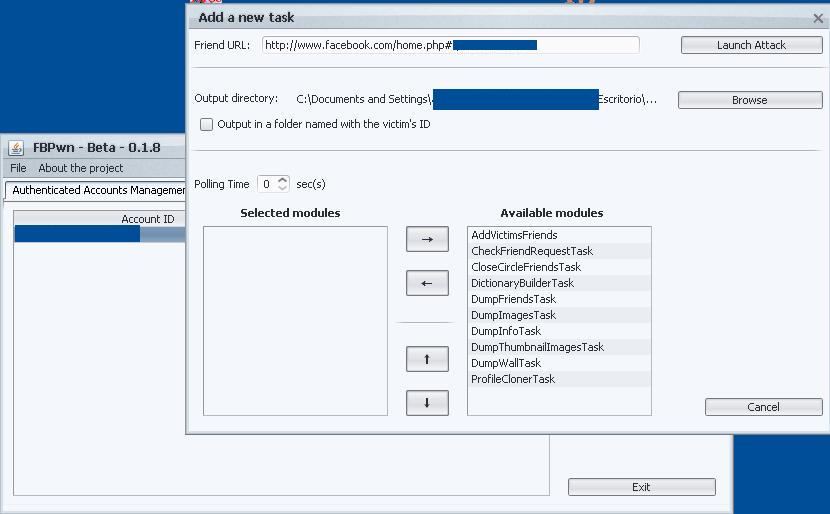Image resolution: width=830 pixels, height=514 pixels.
Task: Open the File menu
Action: click(18, 168)
